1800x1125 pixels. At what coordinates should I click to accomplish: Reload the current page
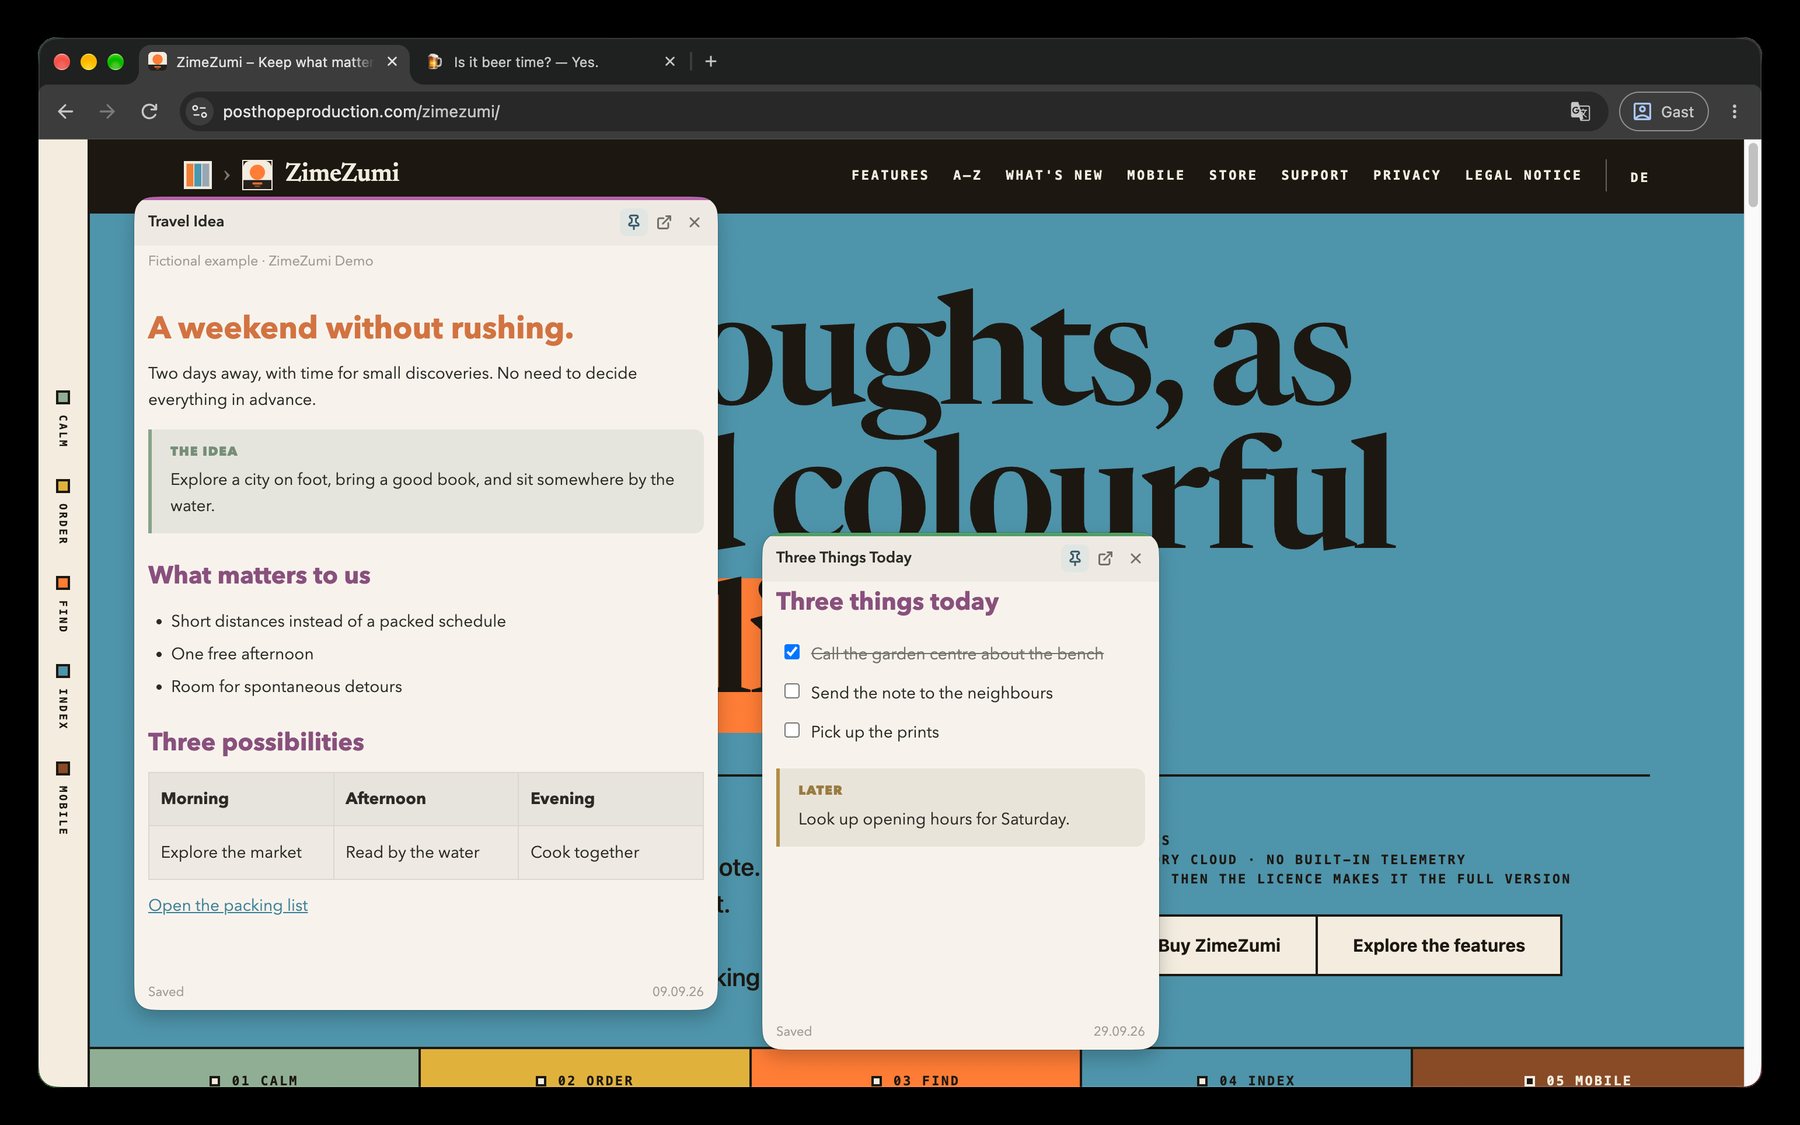point(149,111)
